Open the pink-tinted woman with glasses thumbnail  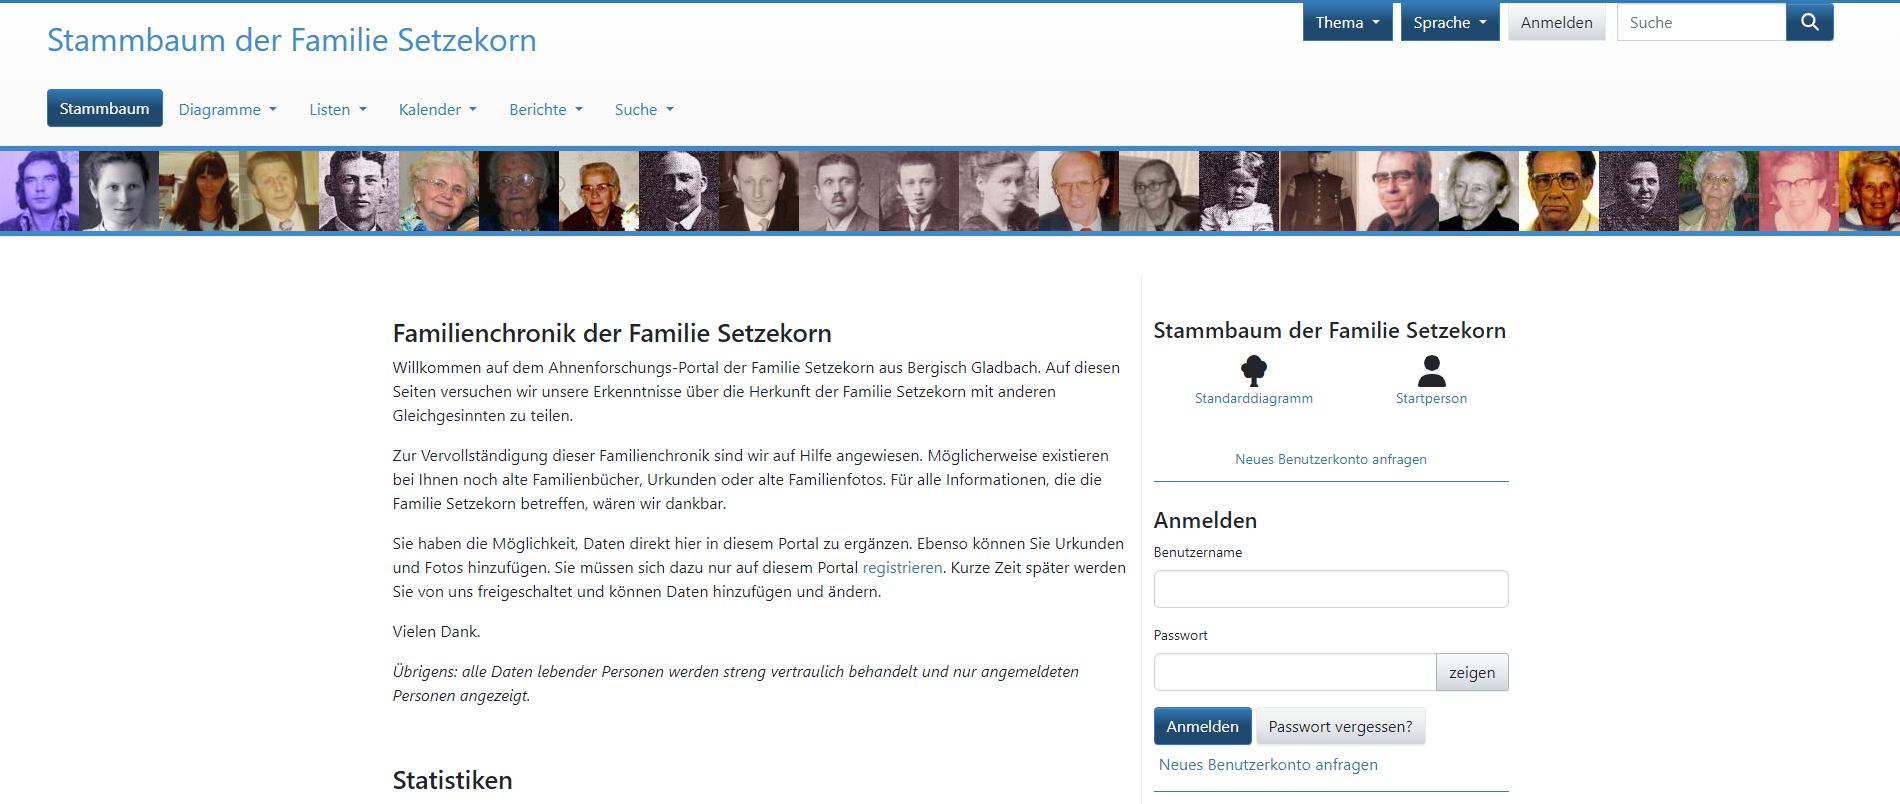(x=1799, y=191)
